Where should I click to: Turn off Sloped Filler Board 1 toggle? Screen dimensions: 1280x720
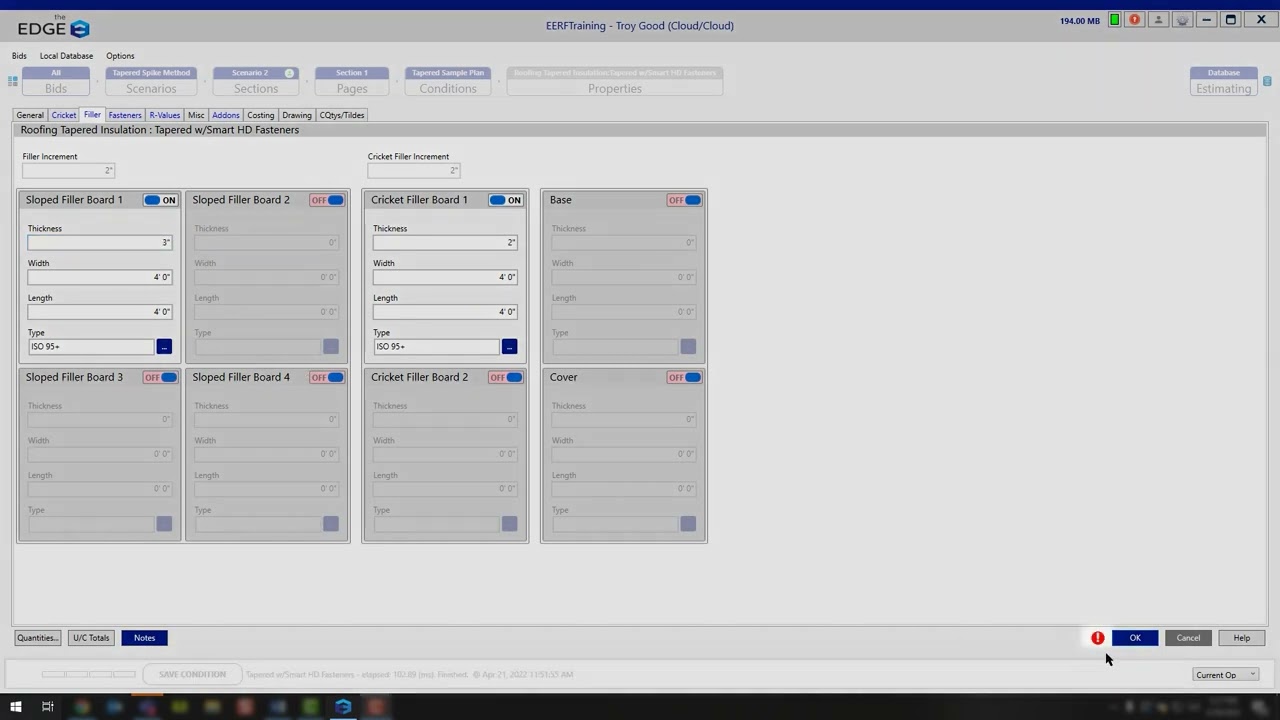160,200
